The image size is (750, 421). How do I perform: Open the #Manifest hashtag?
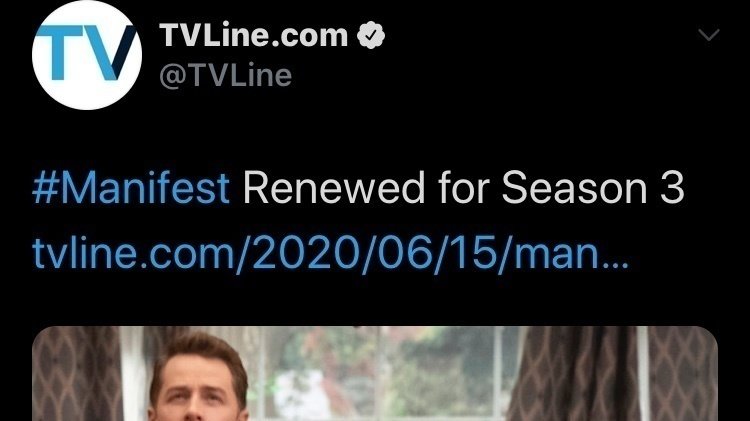131,188
